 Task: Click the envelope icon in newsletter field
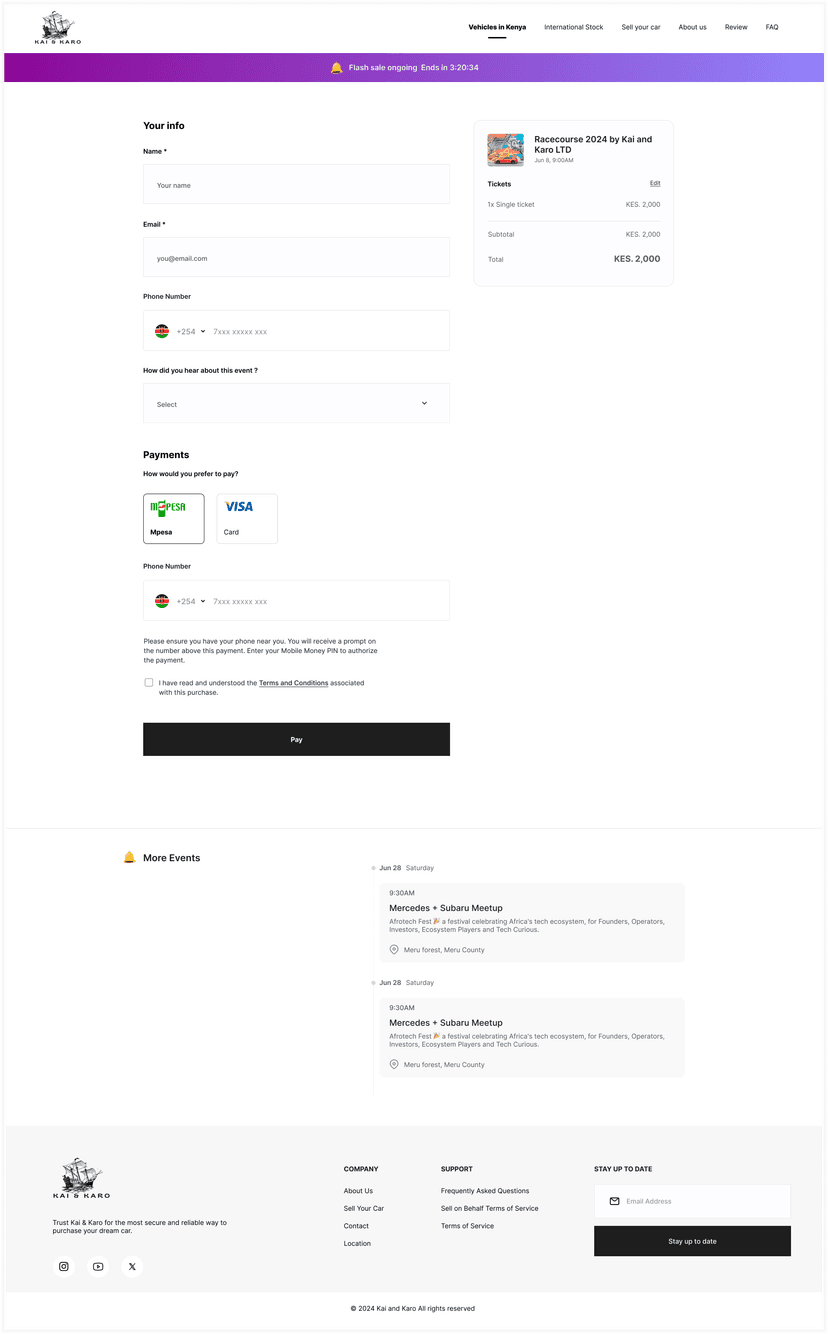614,1201
